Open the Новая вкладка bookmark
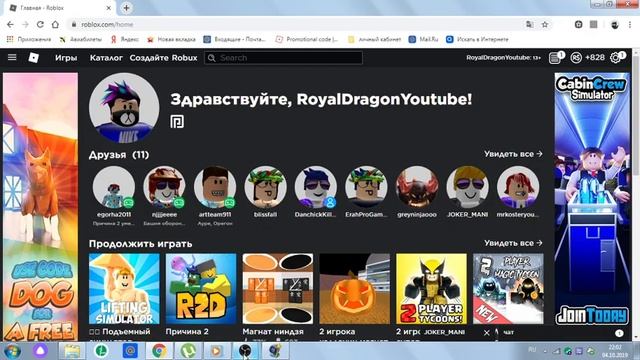 point(171,39)
